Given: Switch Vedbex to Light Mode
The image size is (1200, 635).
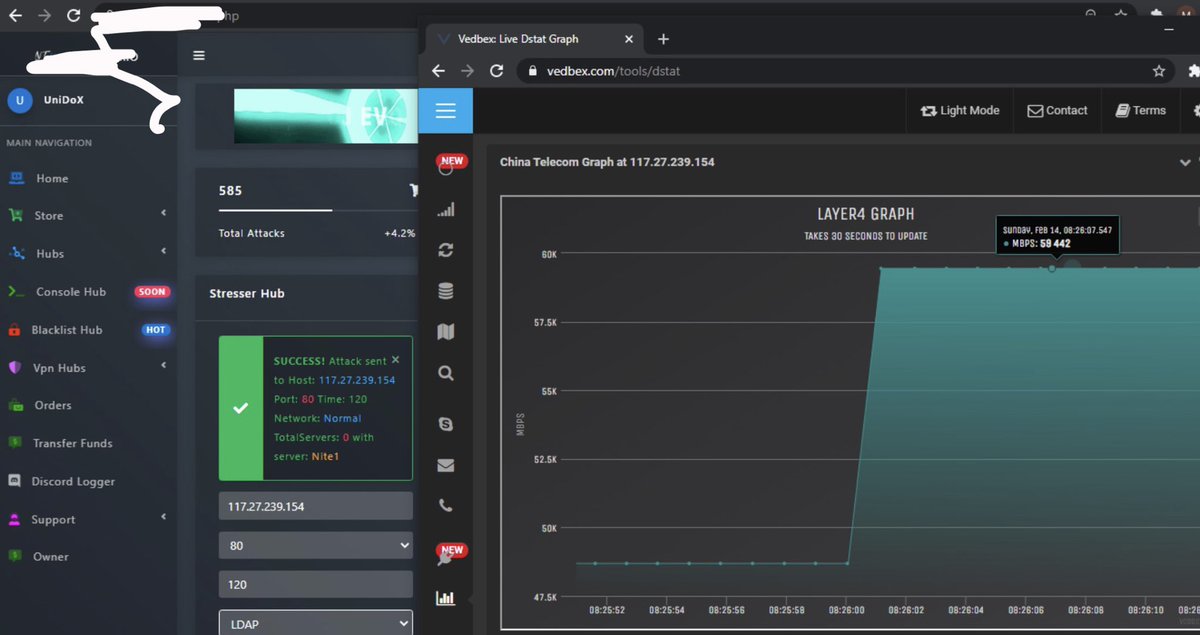Looking at the screenshot, I should tap(960, 110).
